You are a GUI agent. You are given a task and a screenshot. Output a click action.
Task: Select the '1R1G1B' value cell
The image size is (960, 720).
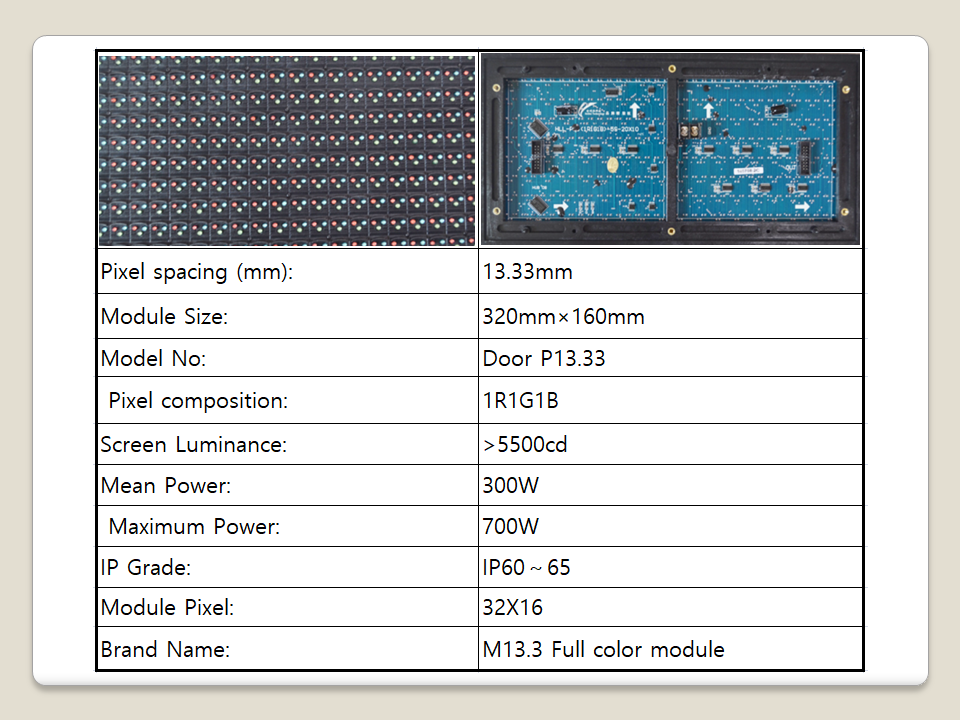[x=520, y=401]
